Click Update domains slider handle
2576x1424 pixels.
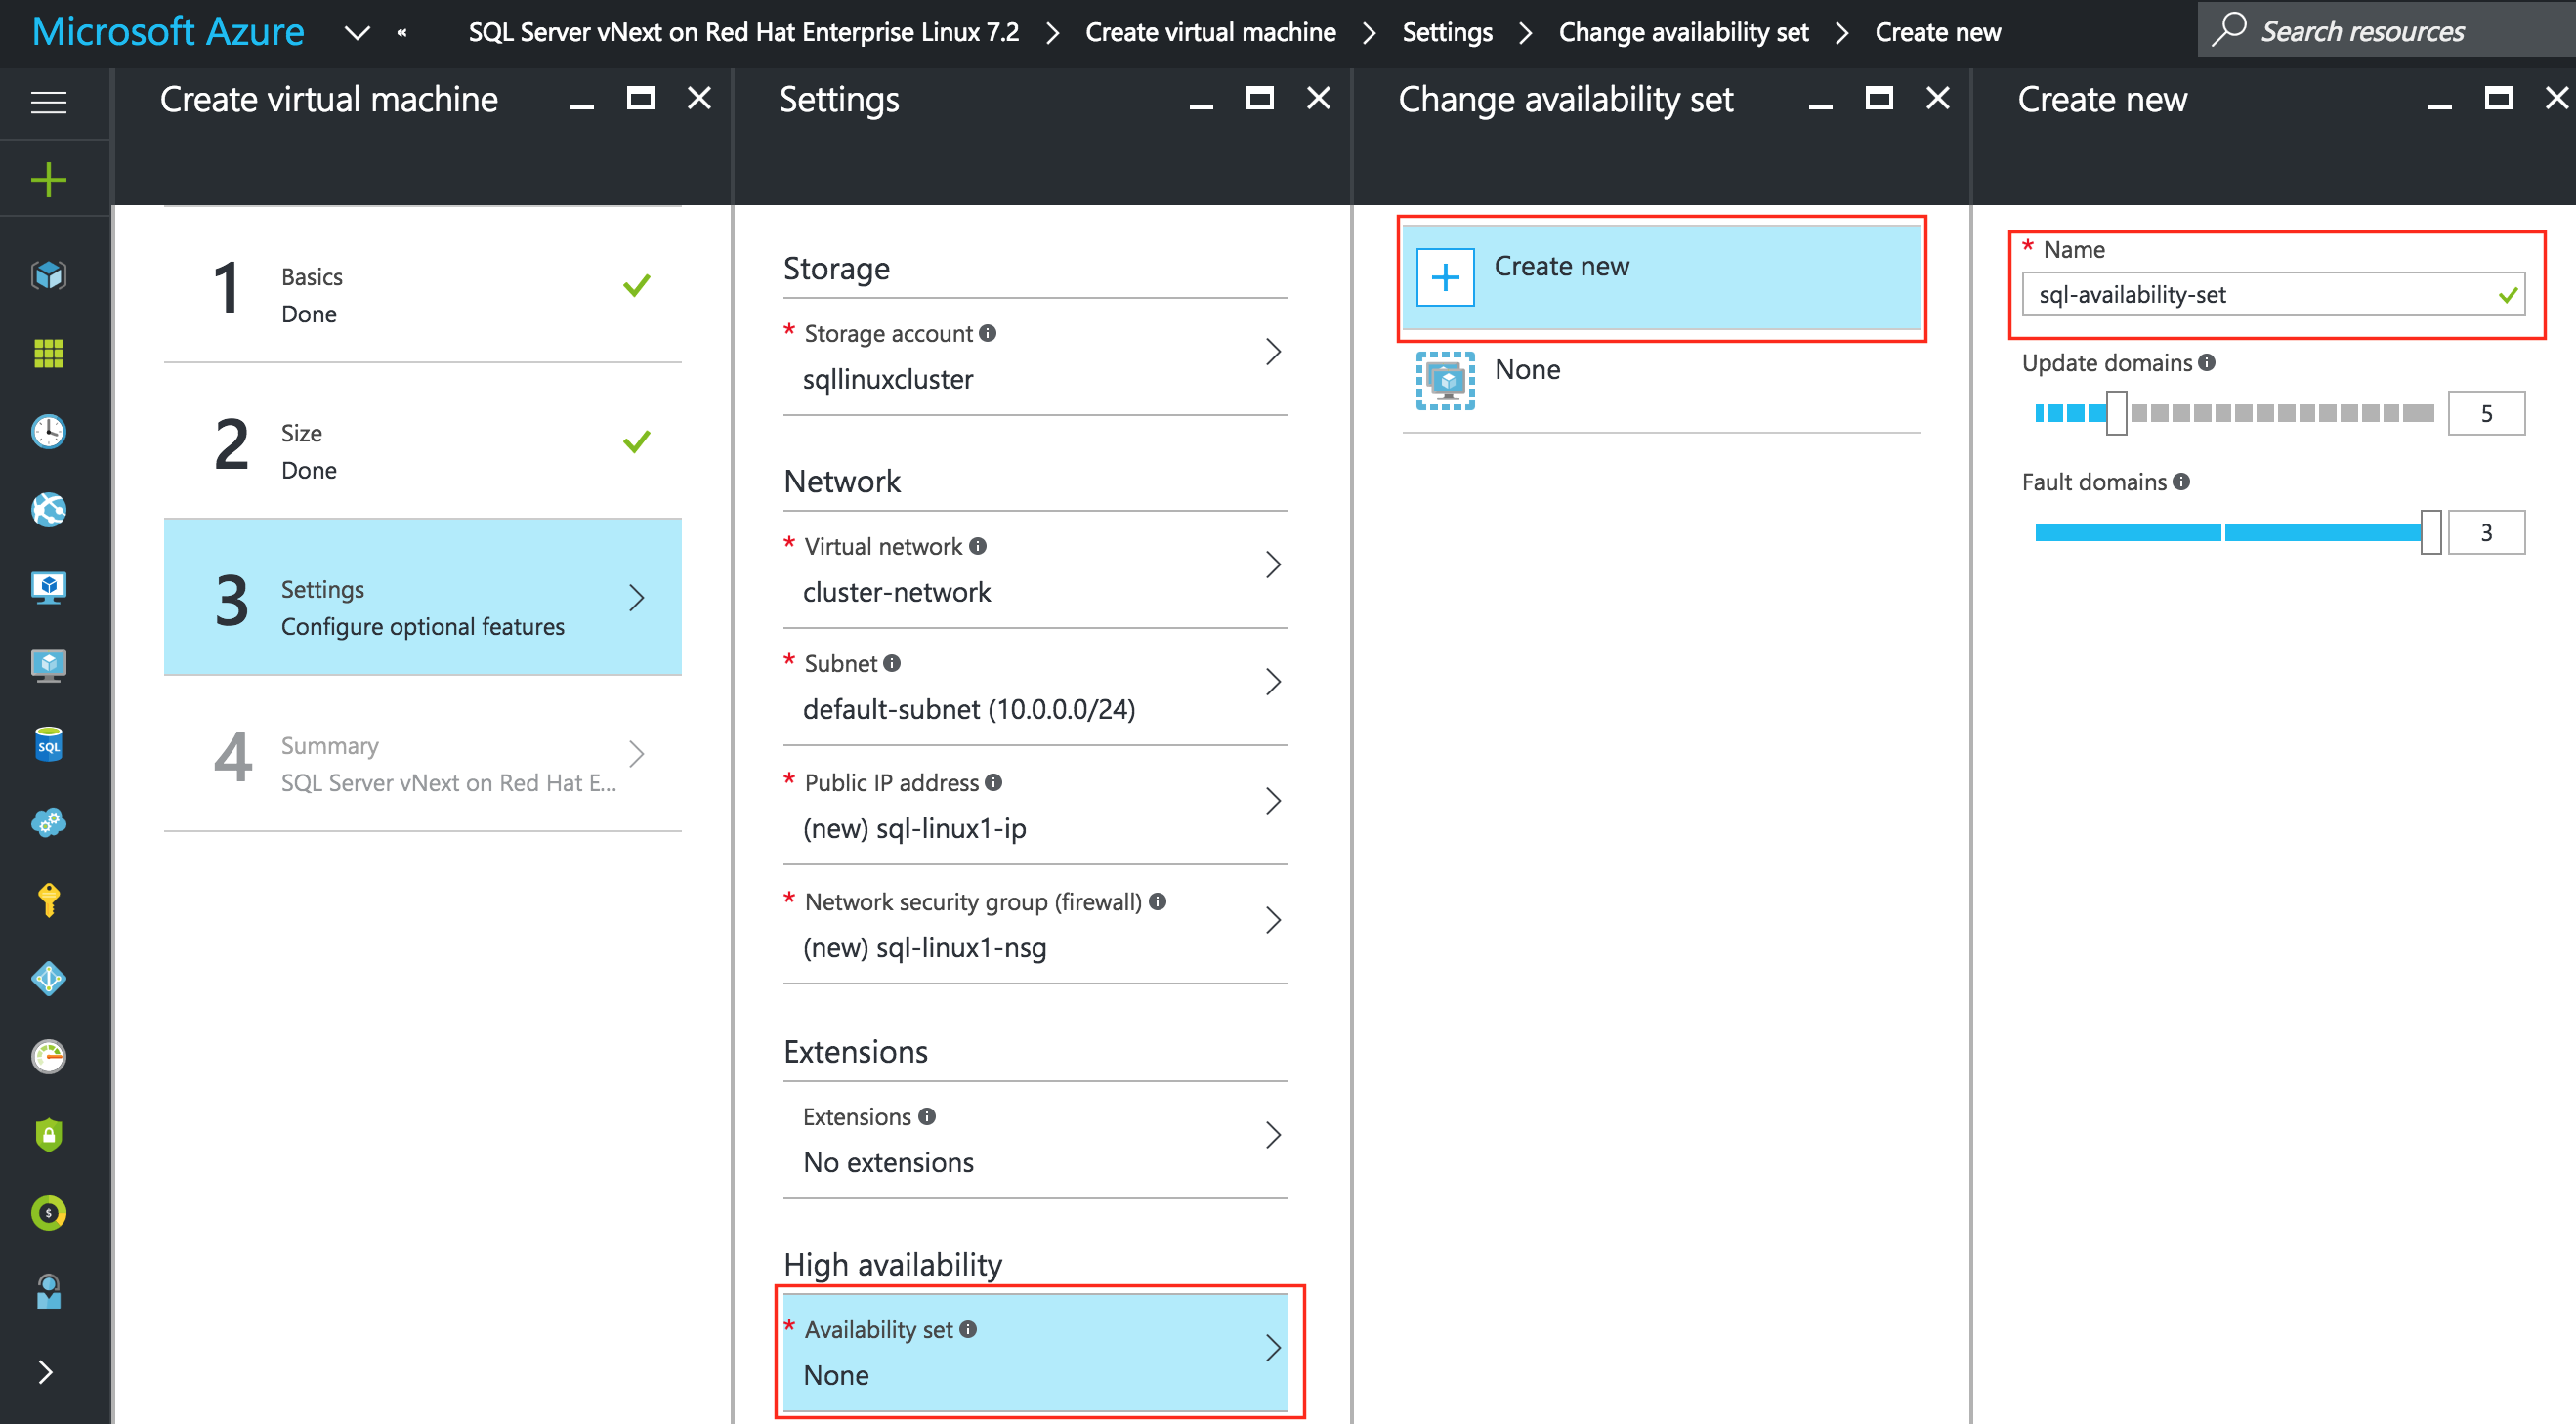[2116, 413]
